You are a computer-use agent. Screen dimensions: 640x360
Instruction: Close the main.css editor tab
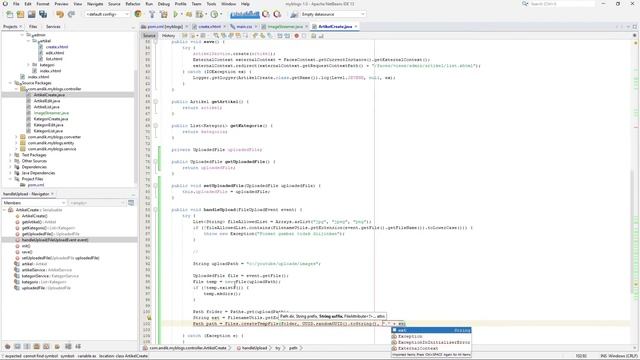[256, 27]
